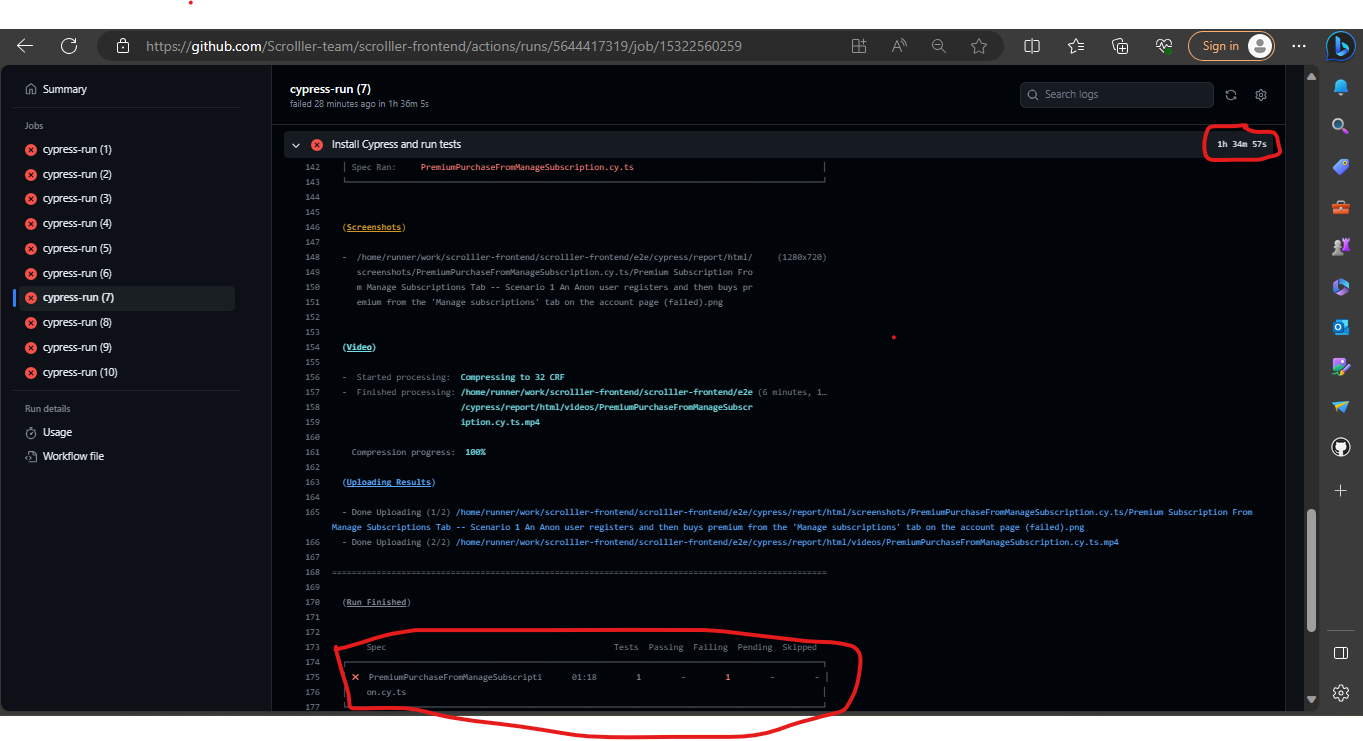Viewport: 1363px width, 741px height.
Task: Click the Sign in button
Action: point(1222,45)
